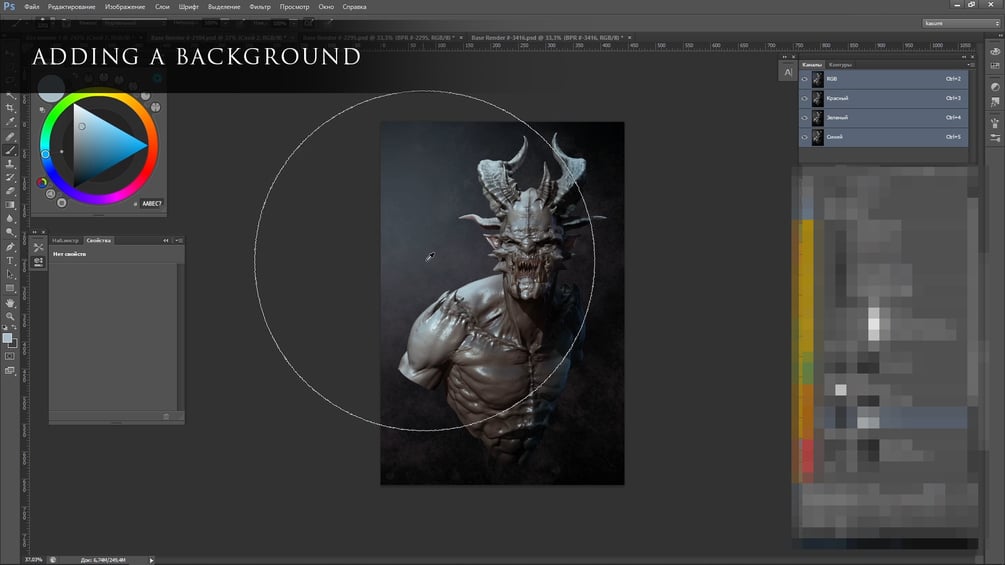Screen dimensions: 1005x565
Task: Open the Окно menu
Action: pos(326,7)
